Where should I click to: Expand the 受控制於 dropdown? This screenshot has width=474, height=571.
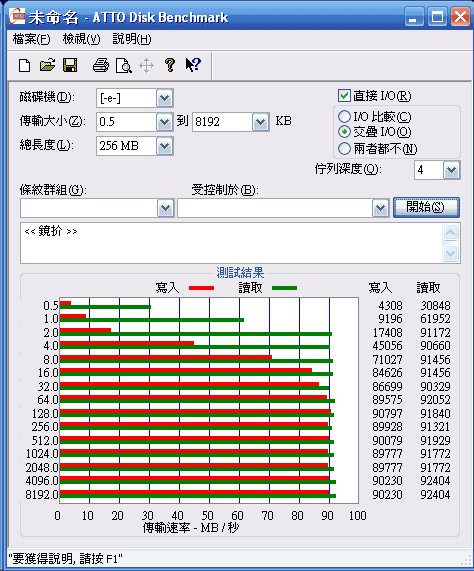pos(381,208)
